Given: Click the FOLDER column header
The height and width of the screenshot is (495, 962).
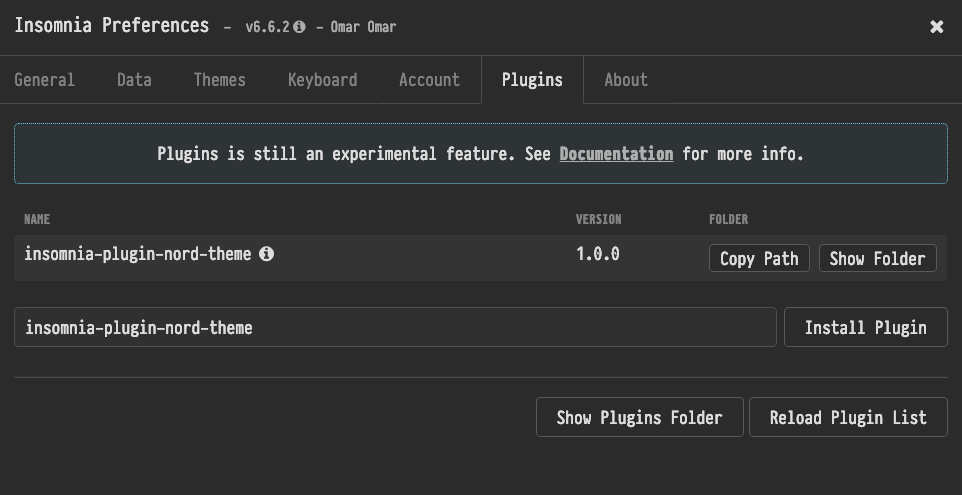Looking at the screenshot, I should (728, 219).
